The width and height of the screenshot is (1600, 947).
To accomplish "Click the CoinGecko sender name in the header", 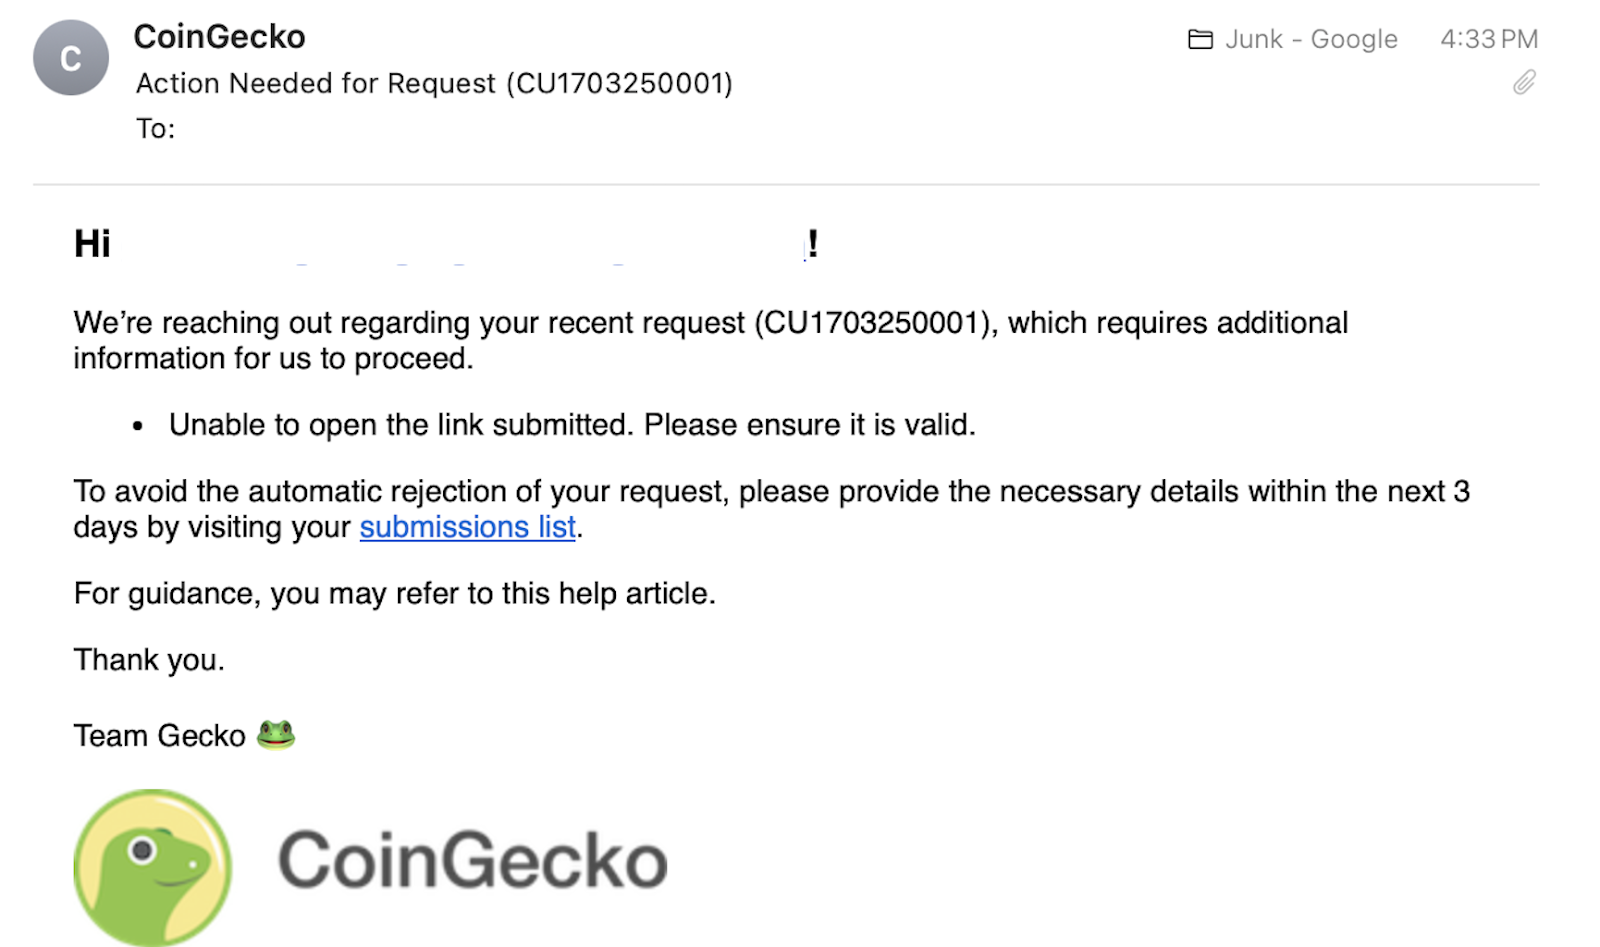I will [x=219, y=37].
